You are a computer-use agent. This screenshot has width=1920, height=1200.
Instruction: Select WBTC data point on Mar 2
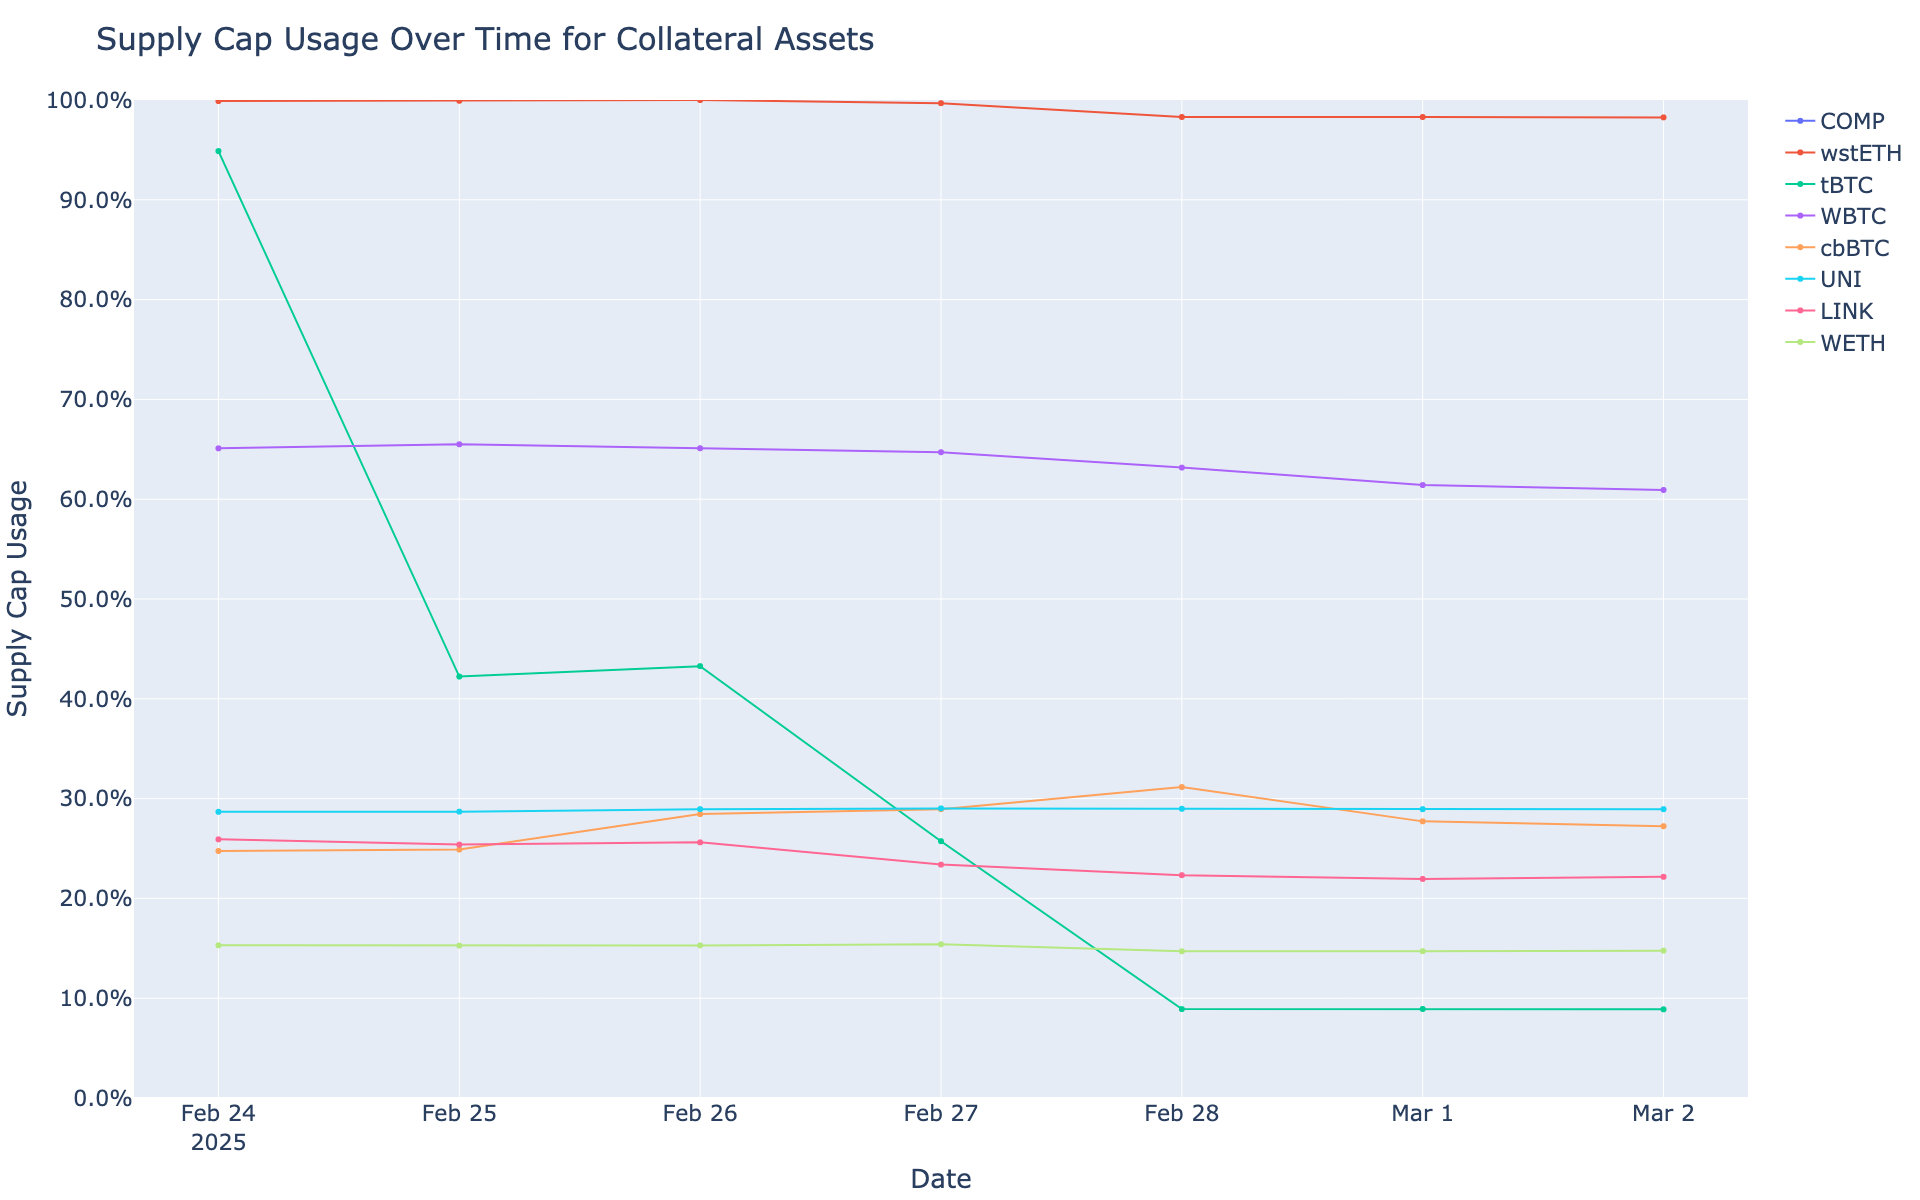click(1663, 490)
